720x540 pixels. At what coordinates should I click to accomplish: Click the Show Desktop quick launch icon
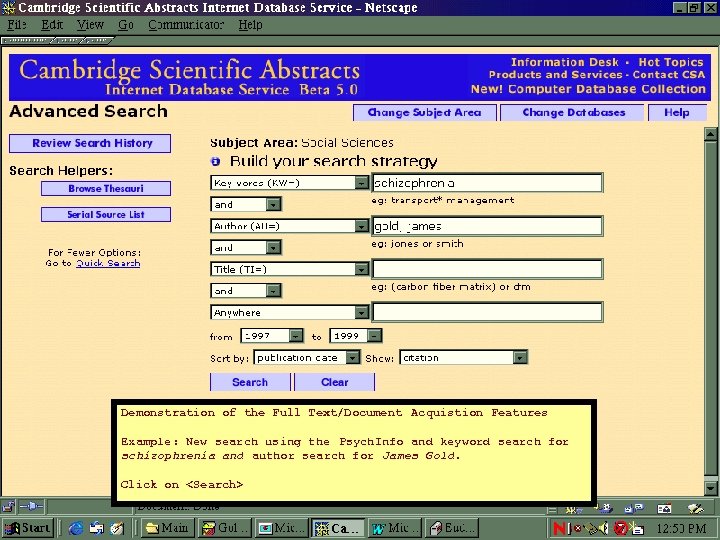[97, 528]
